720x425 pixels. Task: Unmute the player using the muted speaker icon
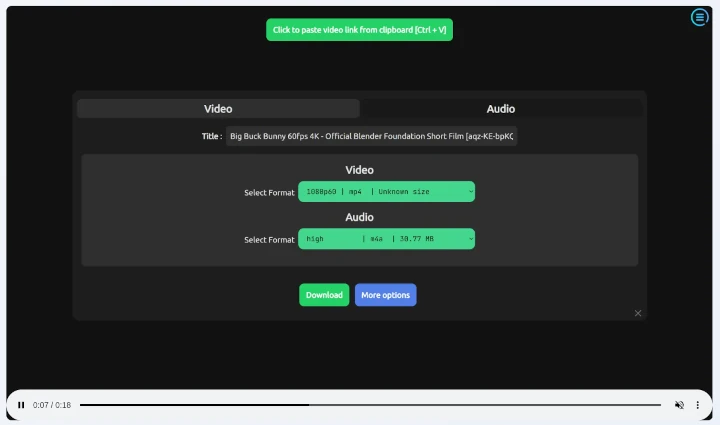pos(679,405)
